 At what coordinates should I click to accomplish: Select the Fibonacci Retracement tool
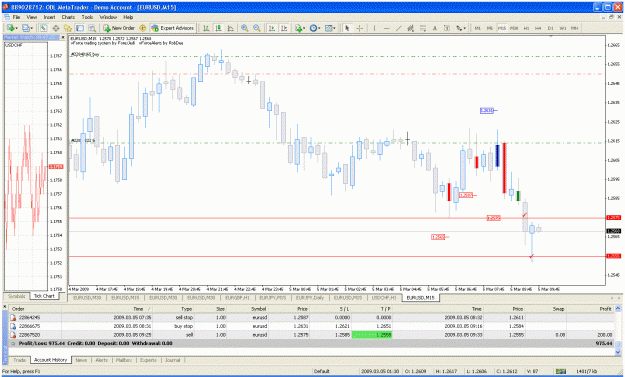point(423,28)
